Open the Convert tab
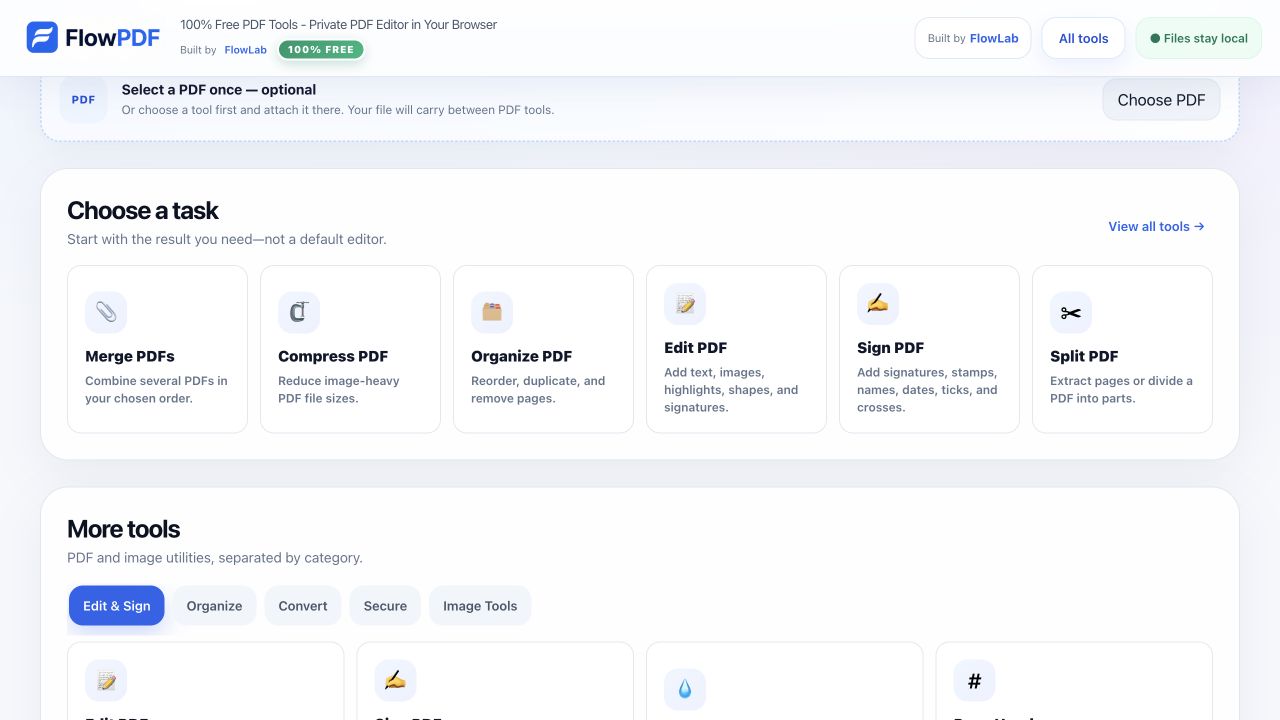The width and height of the screenshot is (1280, 720). 303,606
